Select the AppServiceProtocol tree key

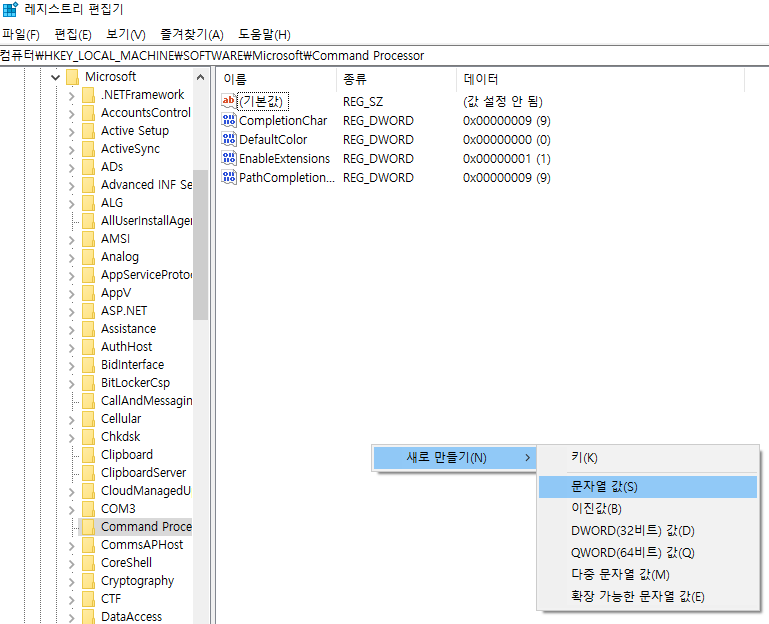pyautogui.click(x=146, y=275)
